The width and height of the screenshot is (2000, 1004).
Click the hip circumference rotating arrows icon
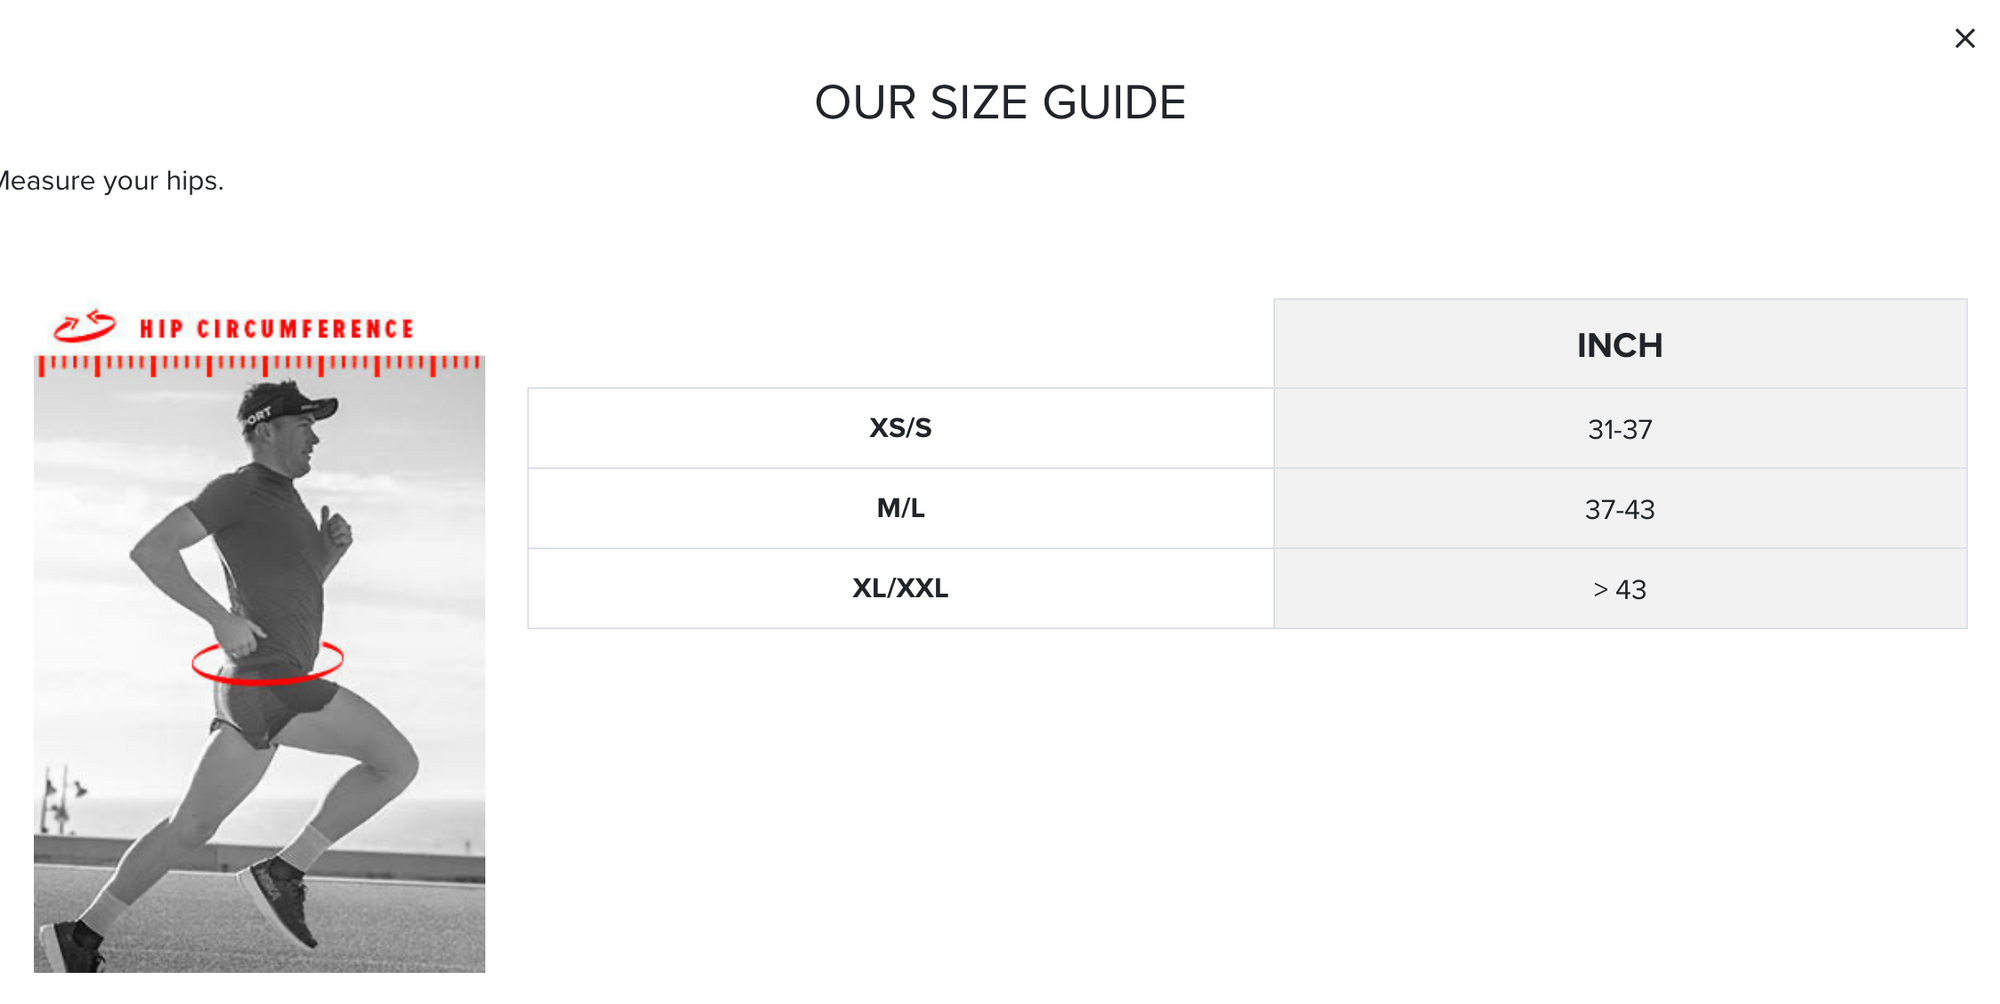[85, 326]
